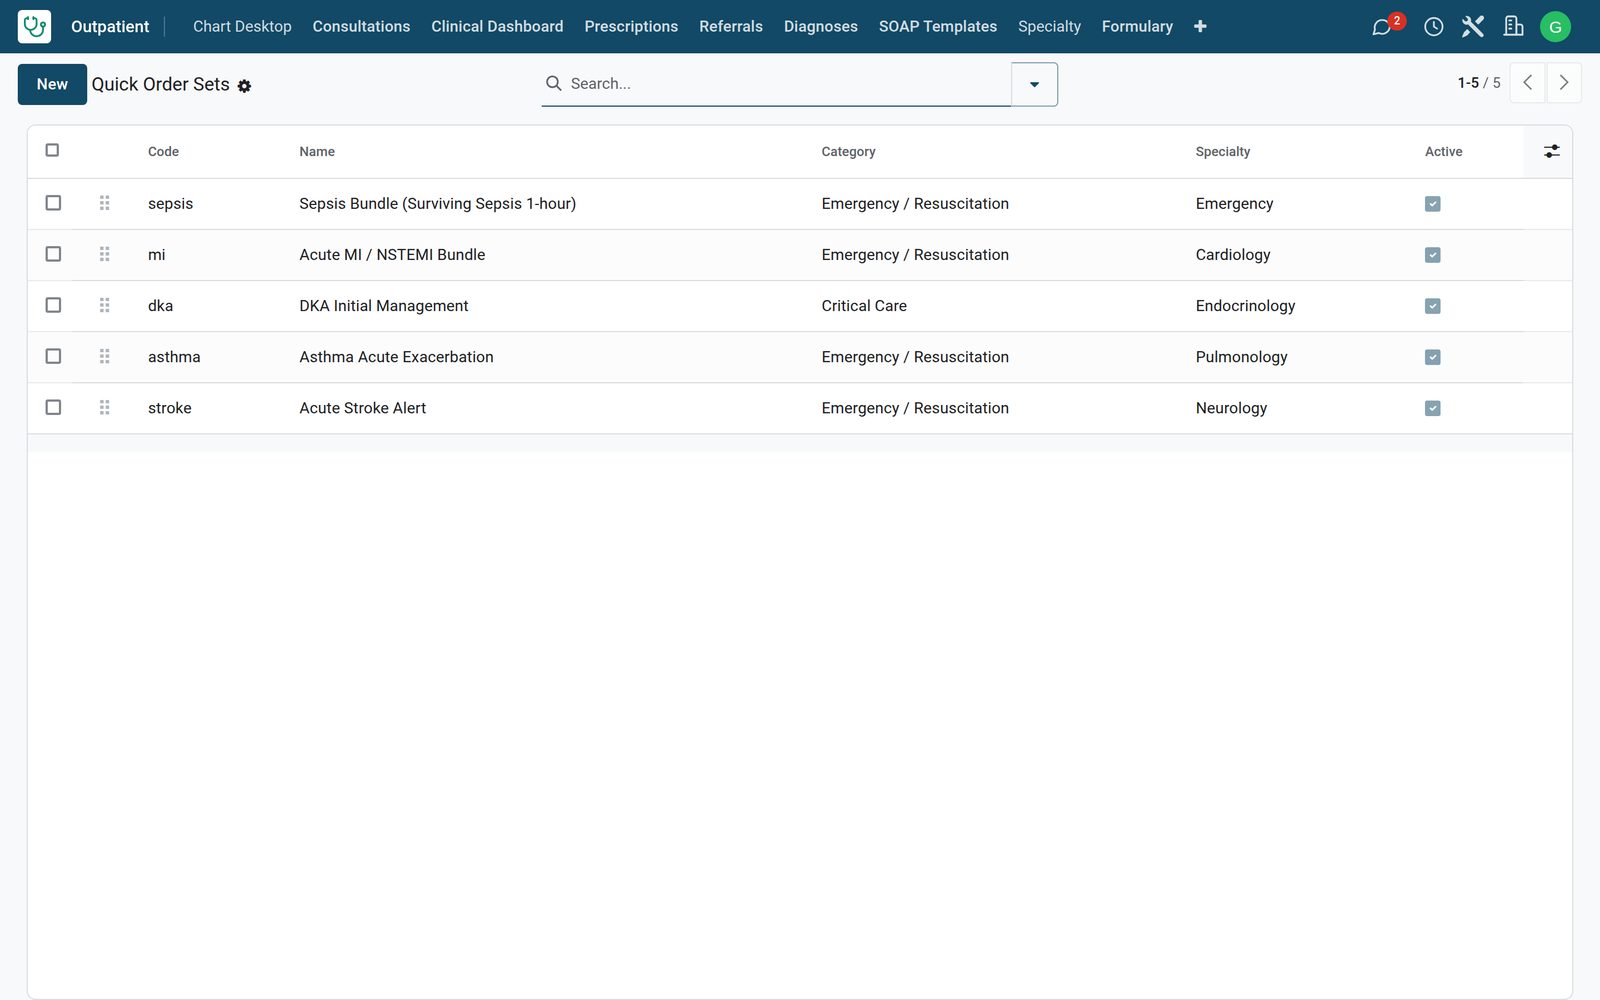Open Asthma Acute Exacerbation record
The height and width of the screenshot is (1000, 1600).
[396, 357]
